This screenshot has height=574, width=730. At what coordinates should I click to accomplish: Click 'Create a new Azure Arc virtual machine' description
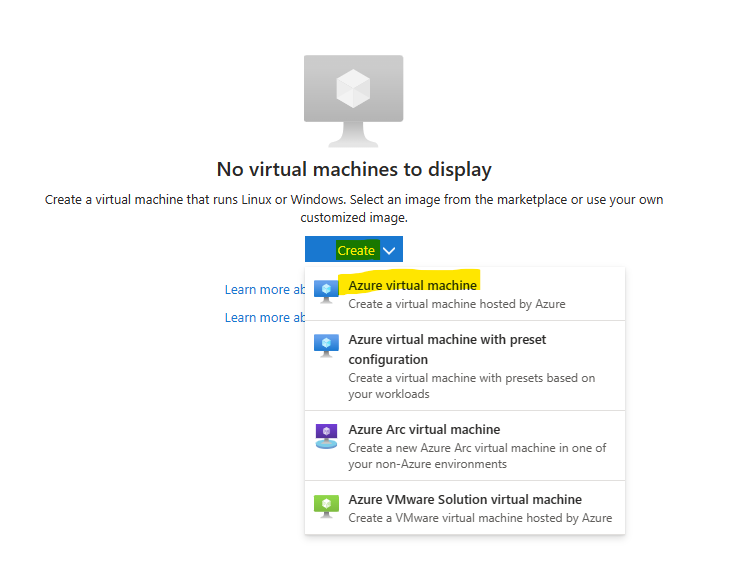477,456
